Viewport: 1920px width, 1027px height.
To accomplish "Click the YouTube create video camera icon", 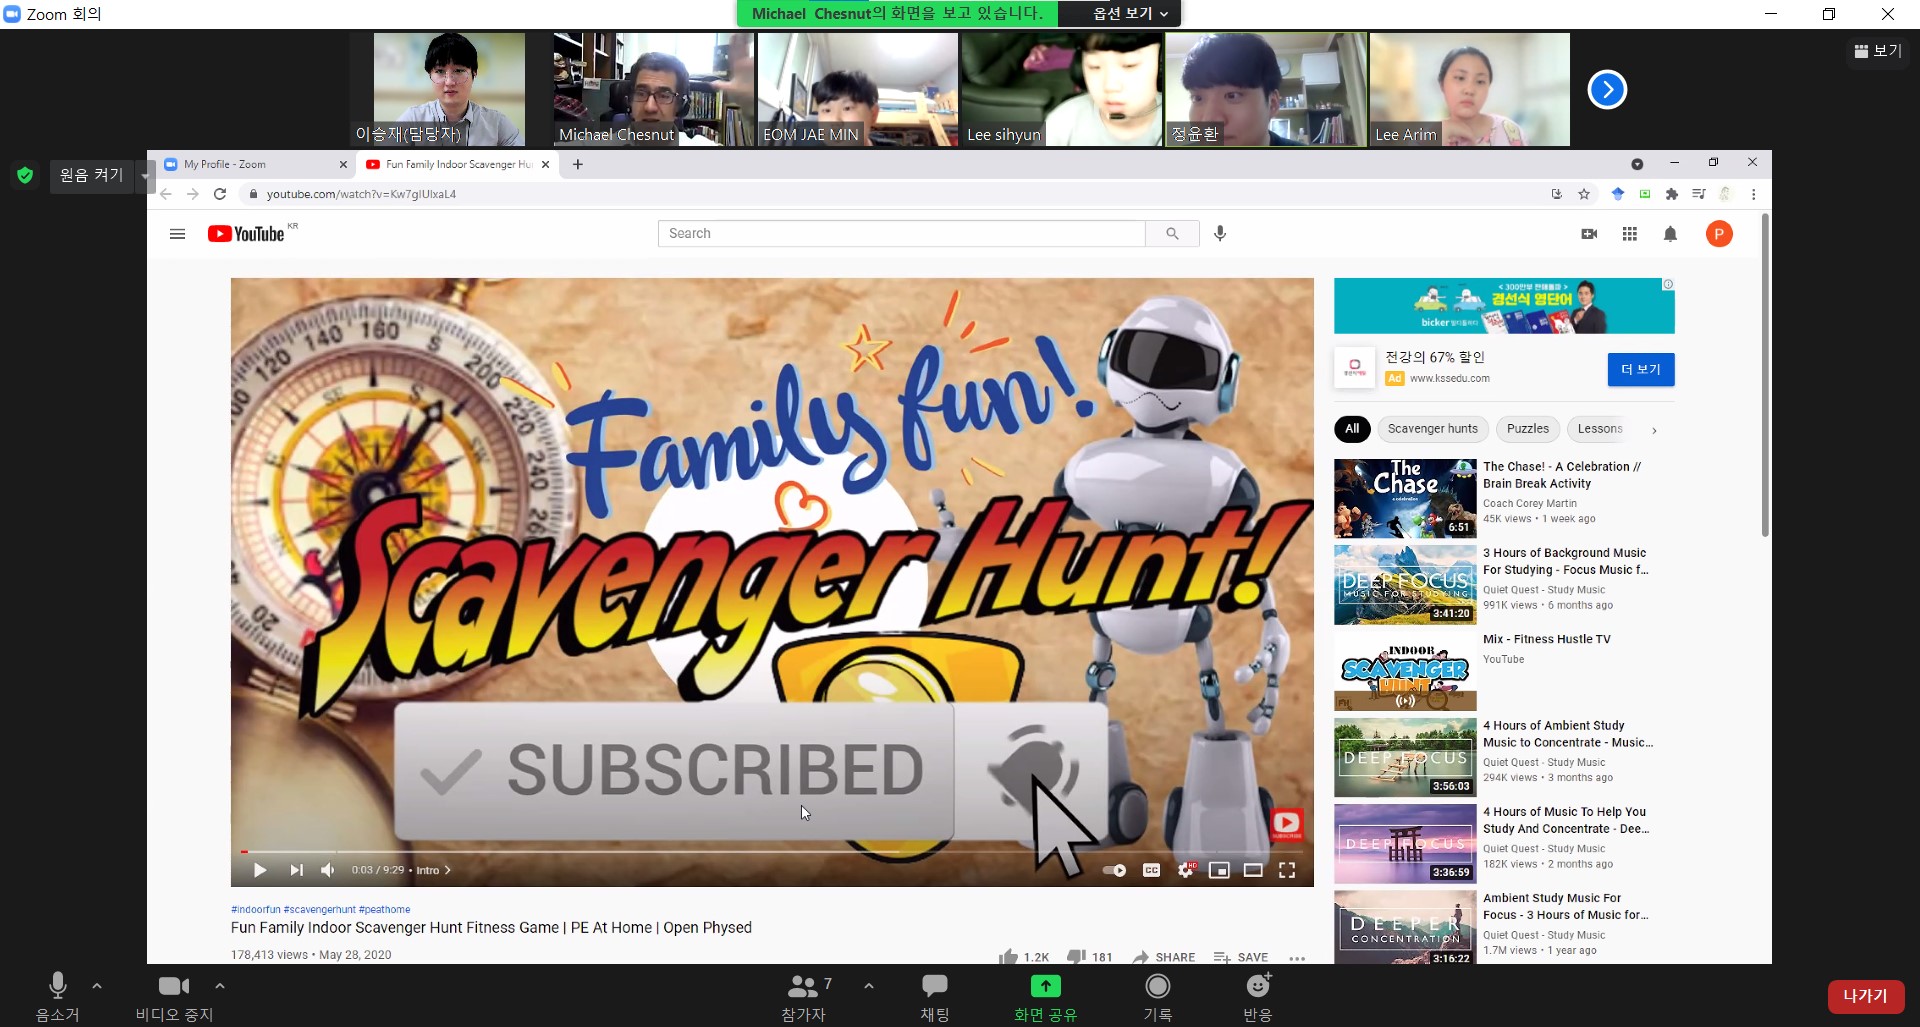I will 1589,234.
